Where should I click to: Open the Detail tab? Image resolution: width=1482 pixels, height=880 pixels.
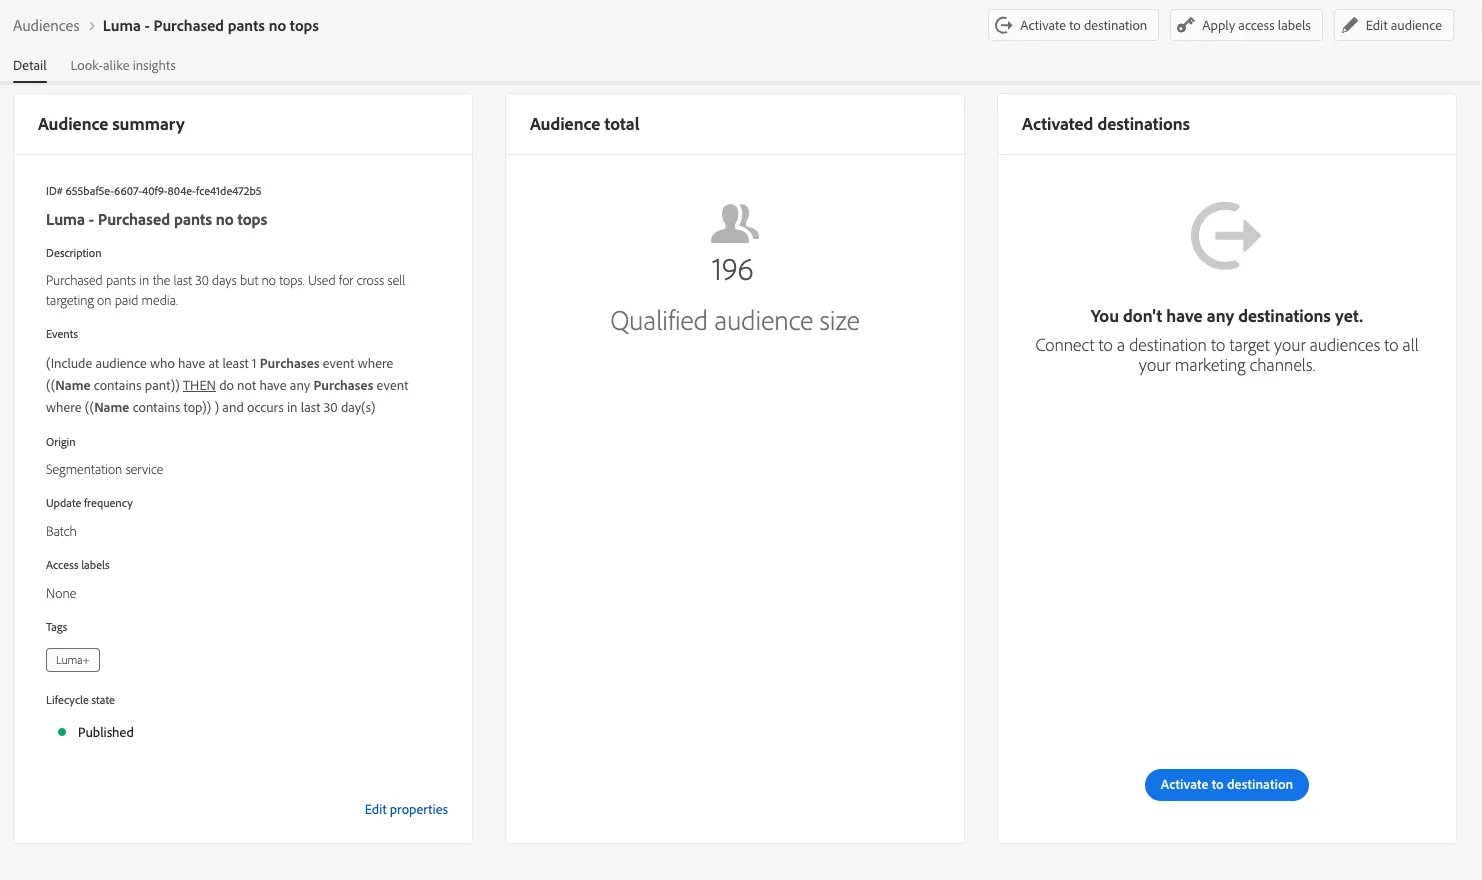coord(30,65)
